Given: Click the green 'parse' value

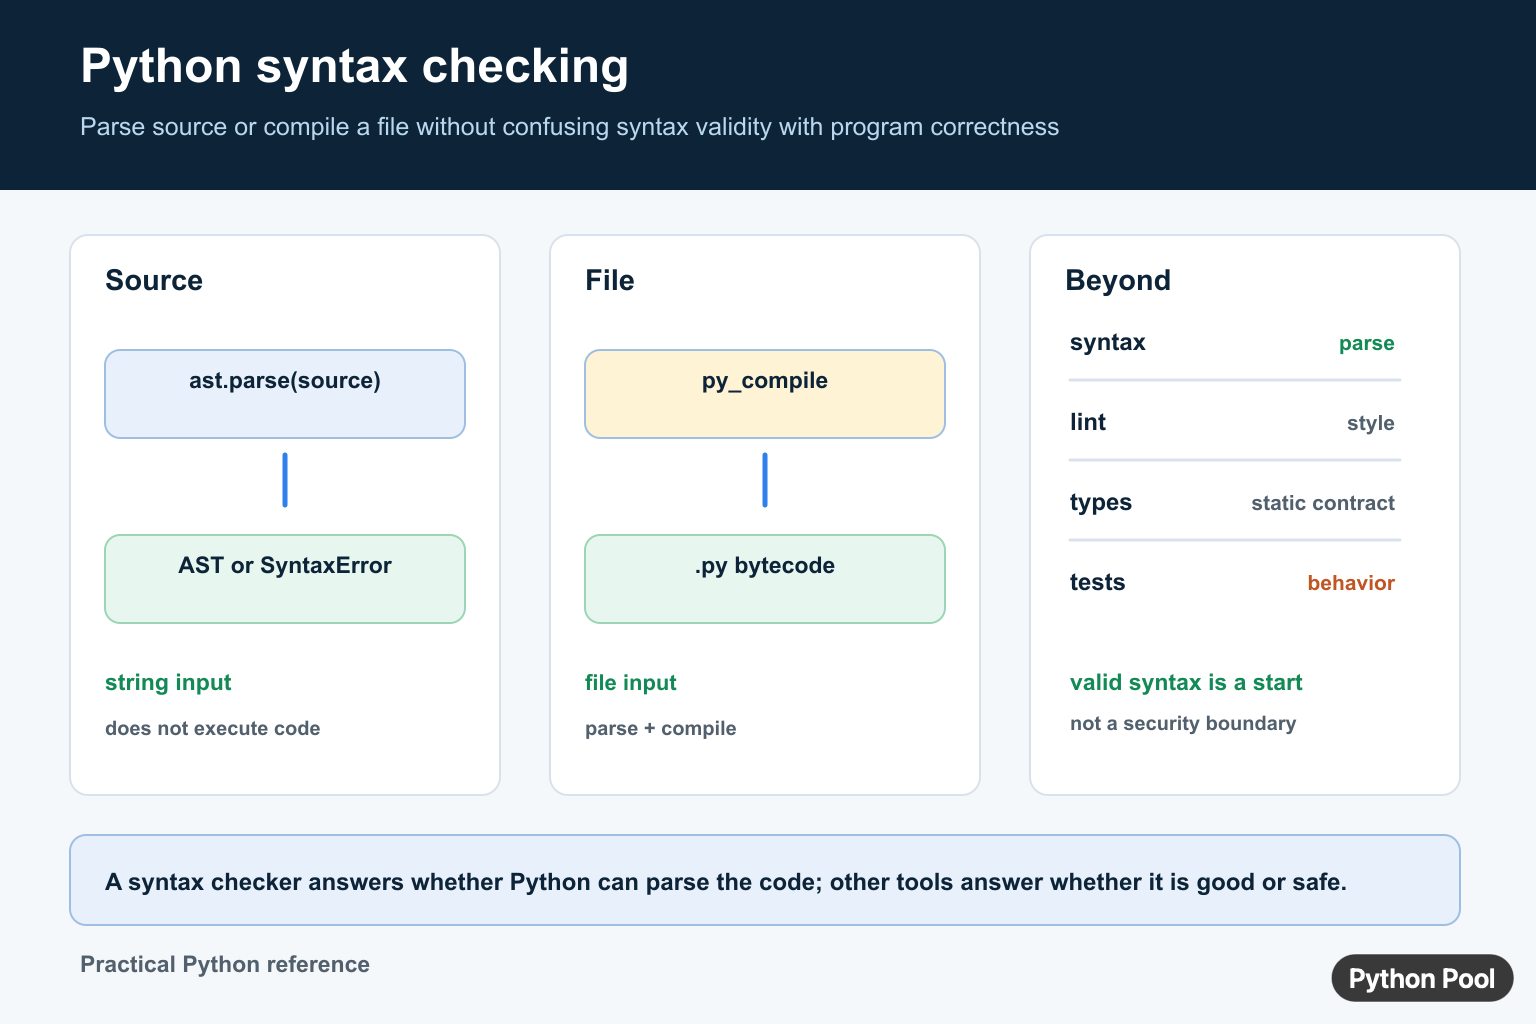Looking at the screenshot, I should tap(1366, 343).
